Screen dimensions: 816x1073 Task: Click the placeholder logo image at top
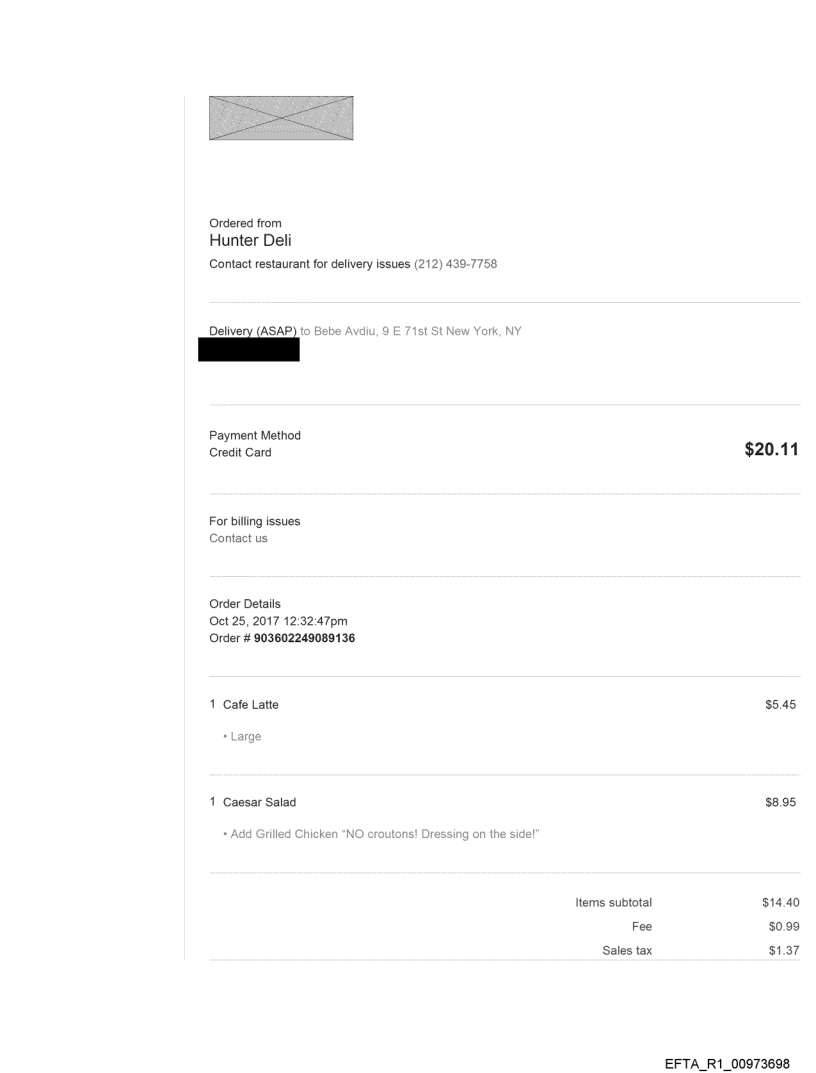tap(280, 117)
